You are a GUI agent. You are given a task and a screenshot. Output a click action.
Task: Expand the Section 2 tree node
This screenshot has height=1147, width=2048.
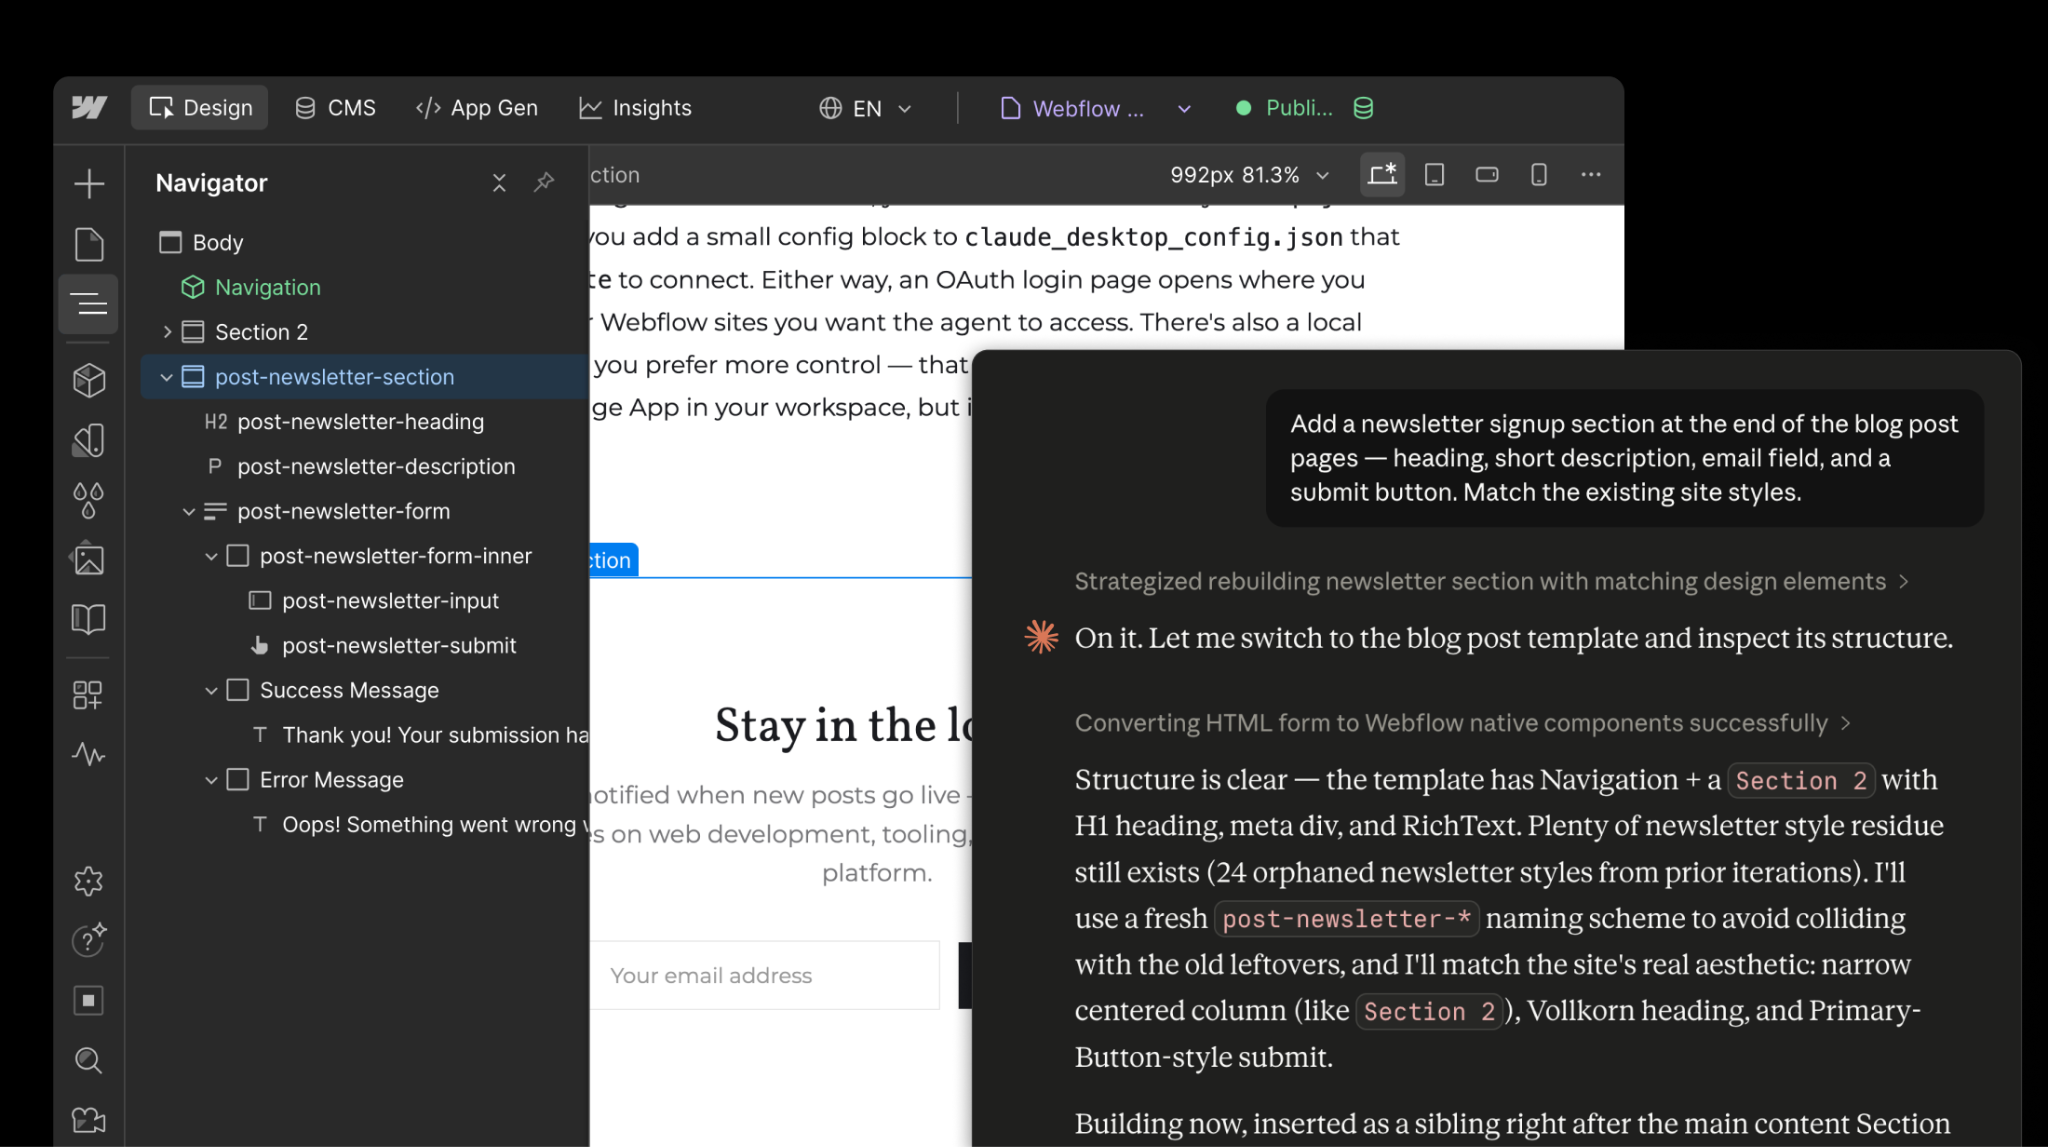click(x=167, y=332)
